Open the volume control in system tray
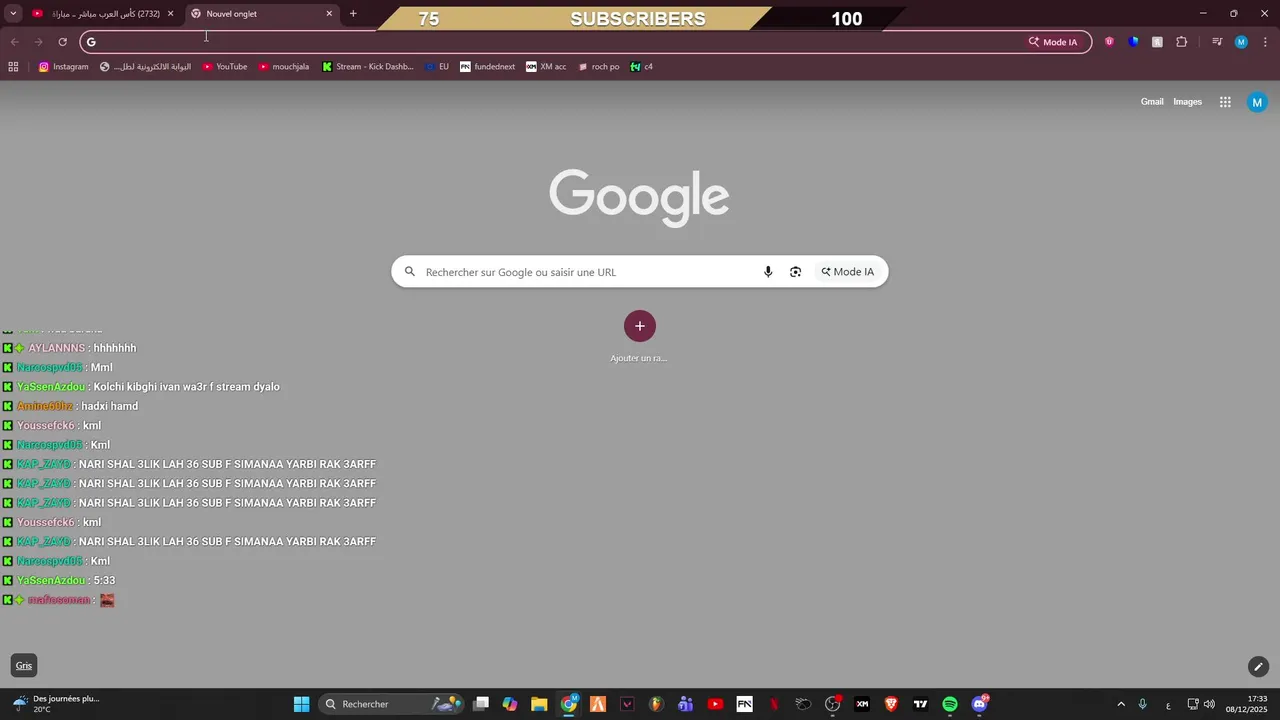The height and width of the screenshot is (720, 1280). (x=1209, y=704)
